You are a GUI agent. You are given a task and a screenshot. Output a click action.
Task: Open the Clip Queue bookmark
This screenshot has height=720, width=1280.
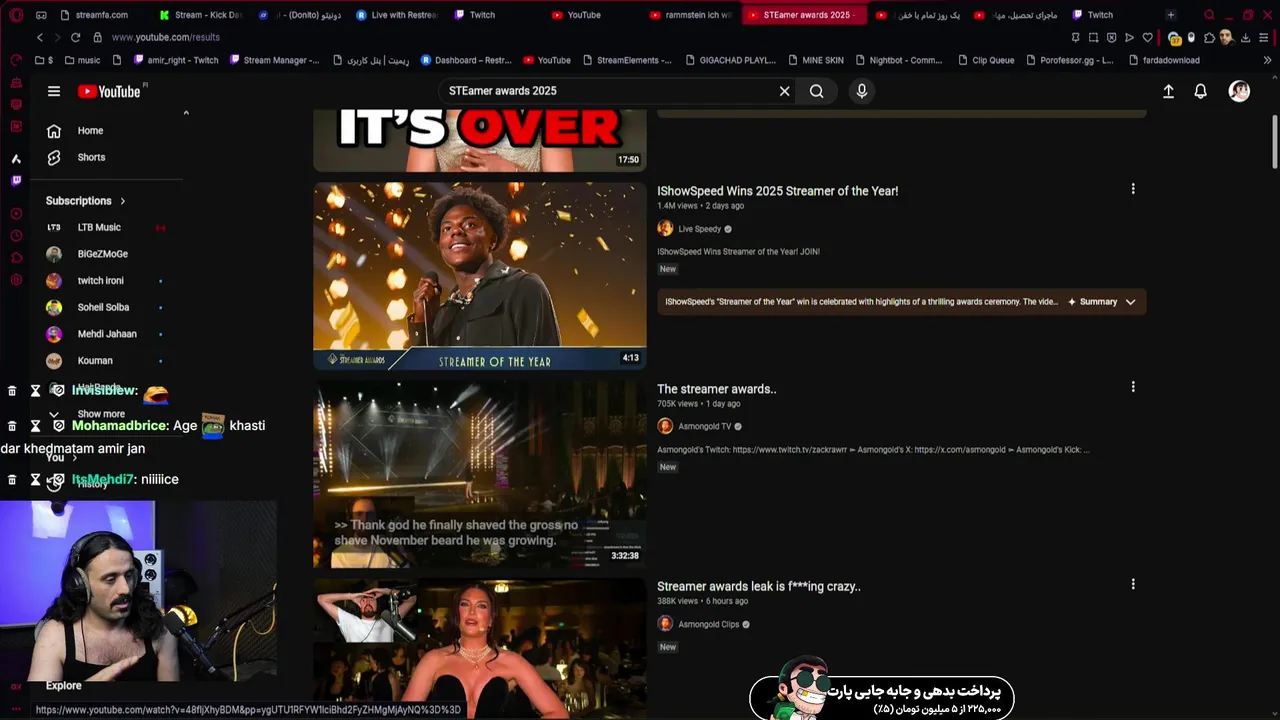coord(986,60)
